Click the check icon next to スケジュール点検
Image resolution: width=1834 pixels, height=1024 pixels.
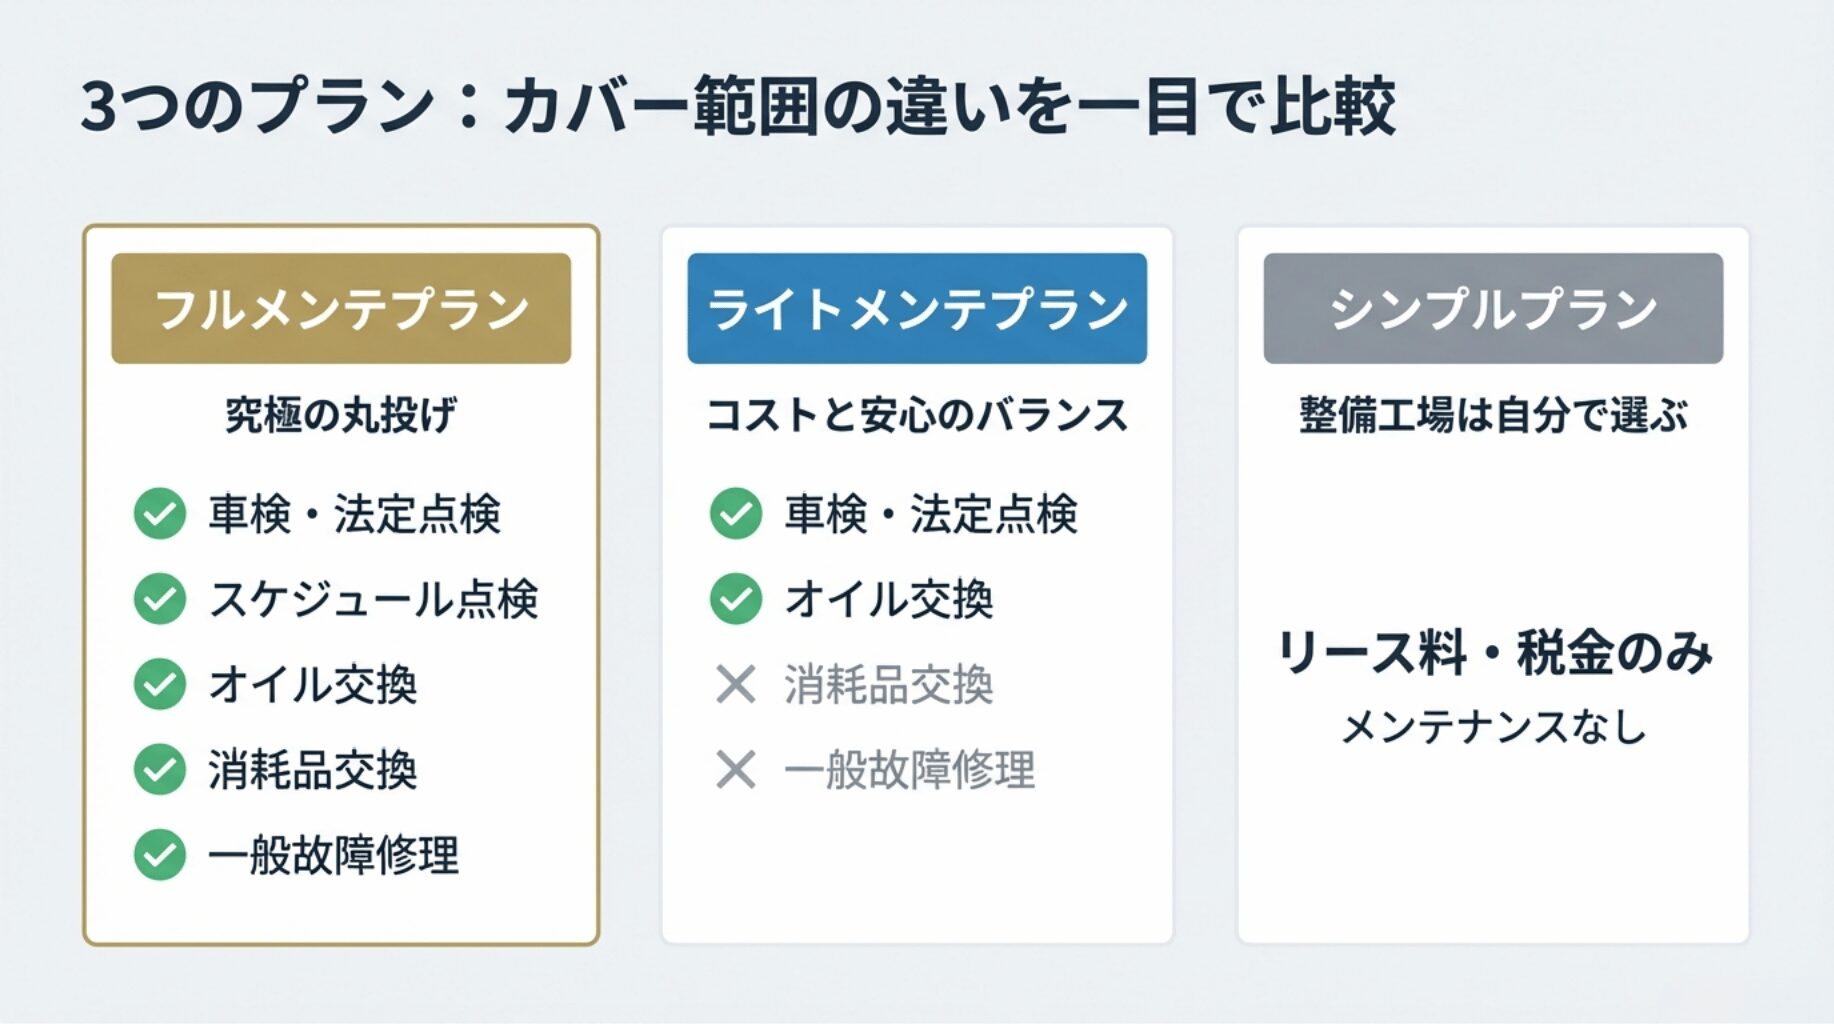pyautogui.click(x=160, y=599)
